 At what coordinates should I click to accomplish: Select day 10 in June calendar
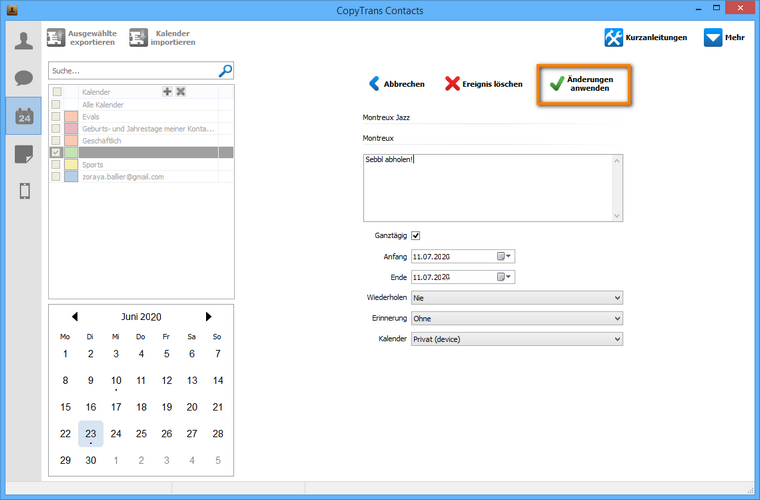[x=116, y=381]
